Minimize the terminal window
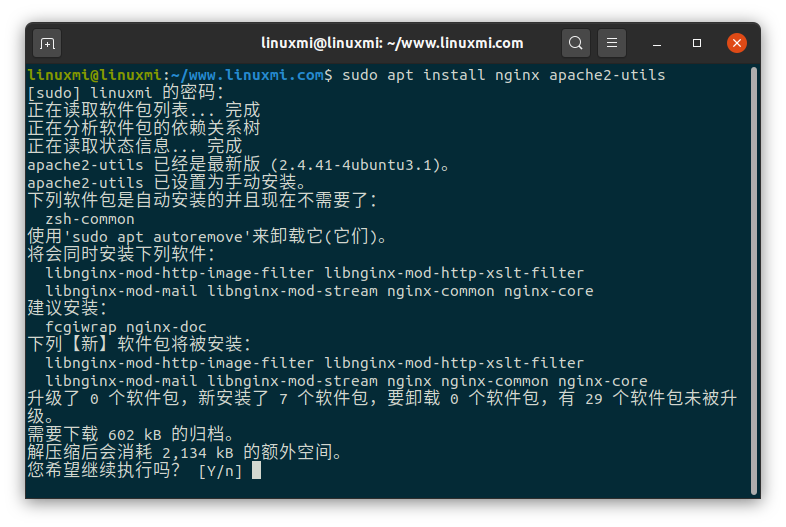 point(658,43)
